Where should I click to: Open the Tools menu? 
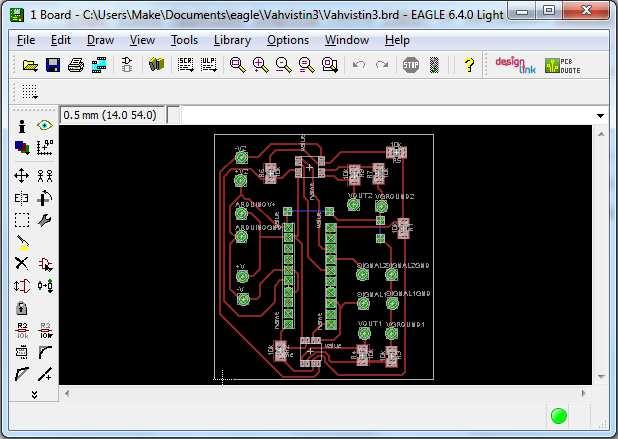(184, 40)
